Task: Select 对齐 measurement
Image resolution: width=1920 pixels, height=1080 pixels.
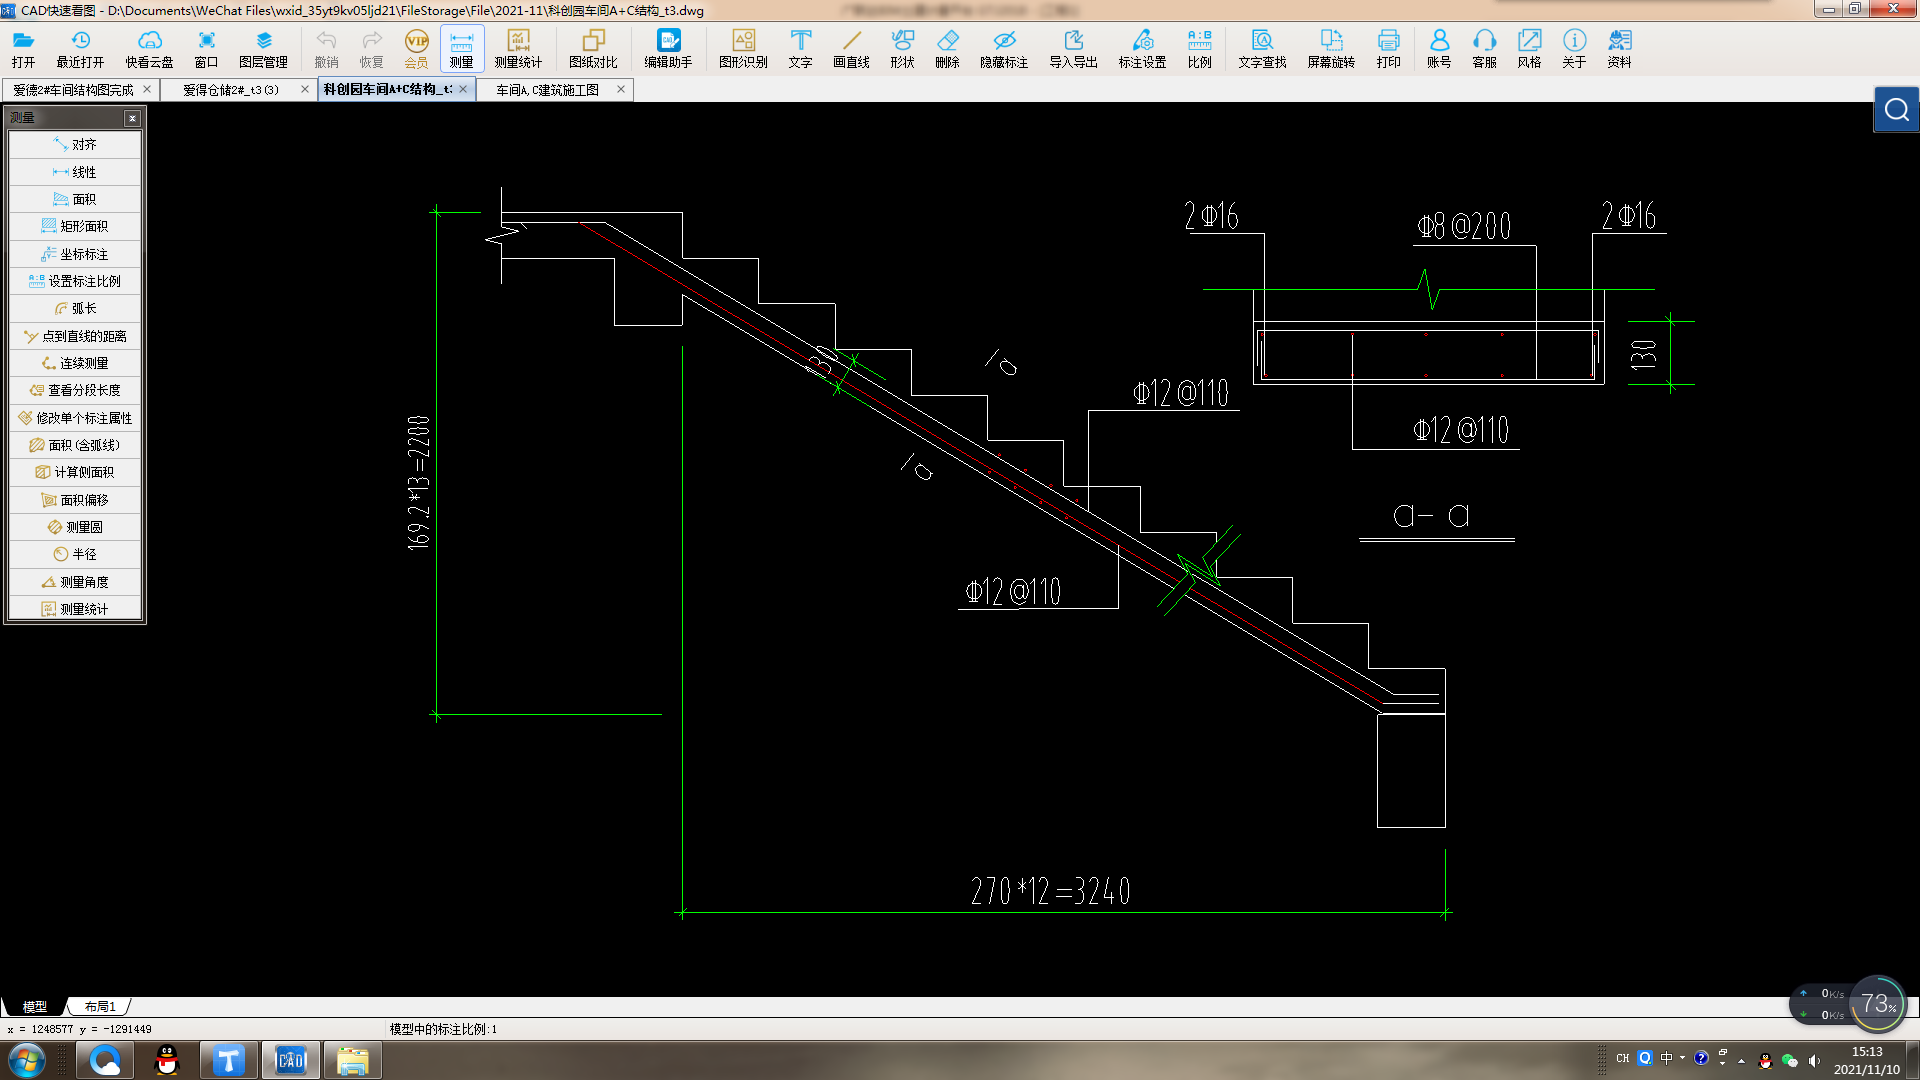Action: point(75,145)
